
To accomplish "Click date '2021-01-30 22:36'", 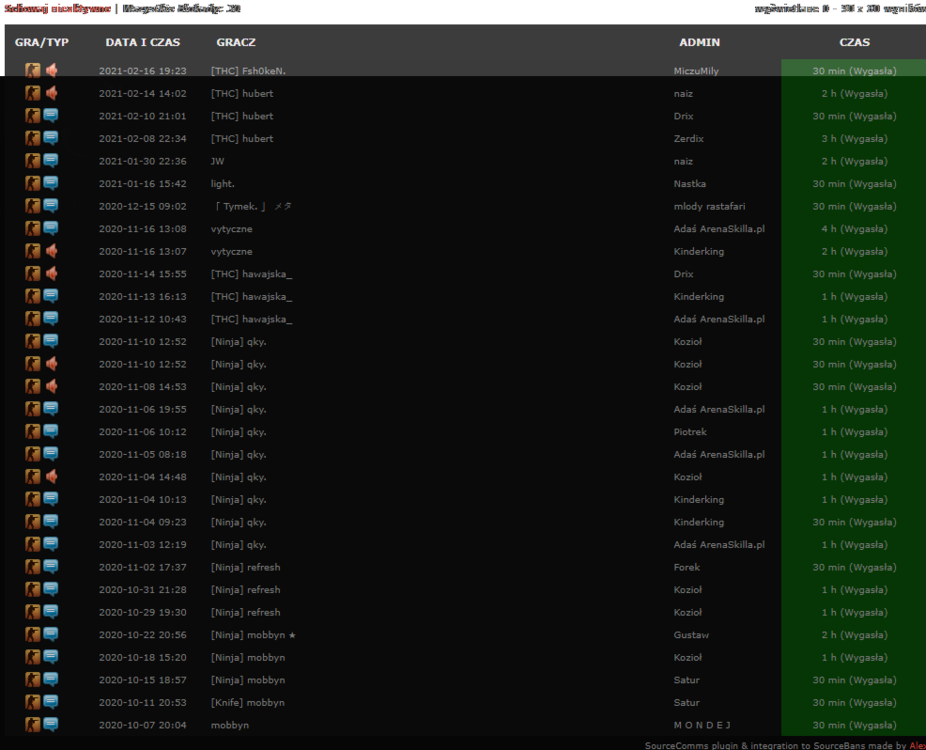I will (x=142, y=161).
